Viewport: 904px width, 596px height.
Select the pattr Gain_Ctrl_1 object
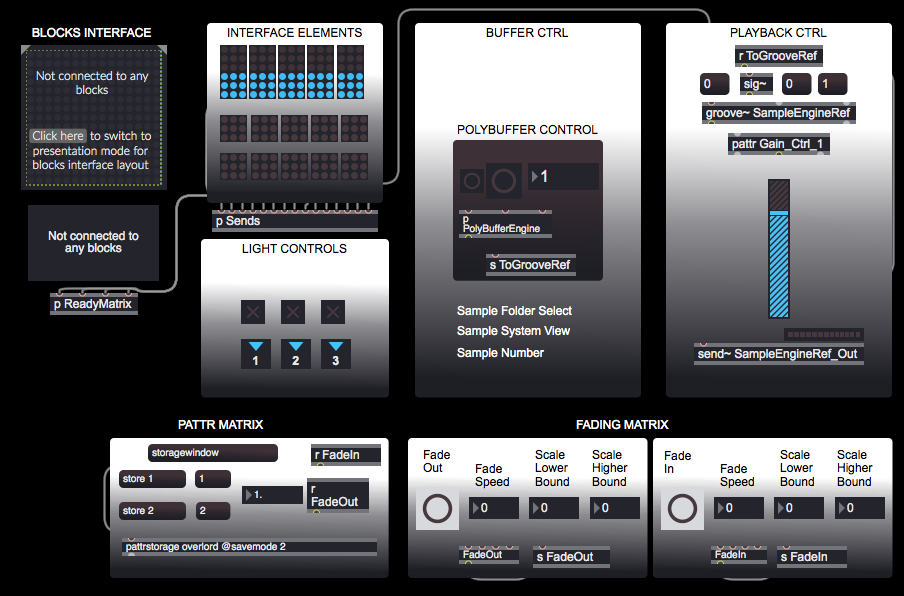click(x=778, y=144)
